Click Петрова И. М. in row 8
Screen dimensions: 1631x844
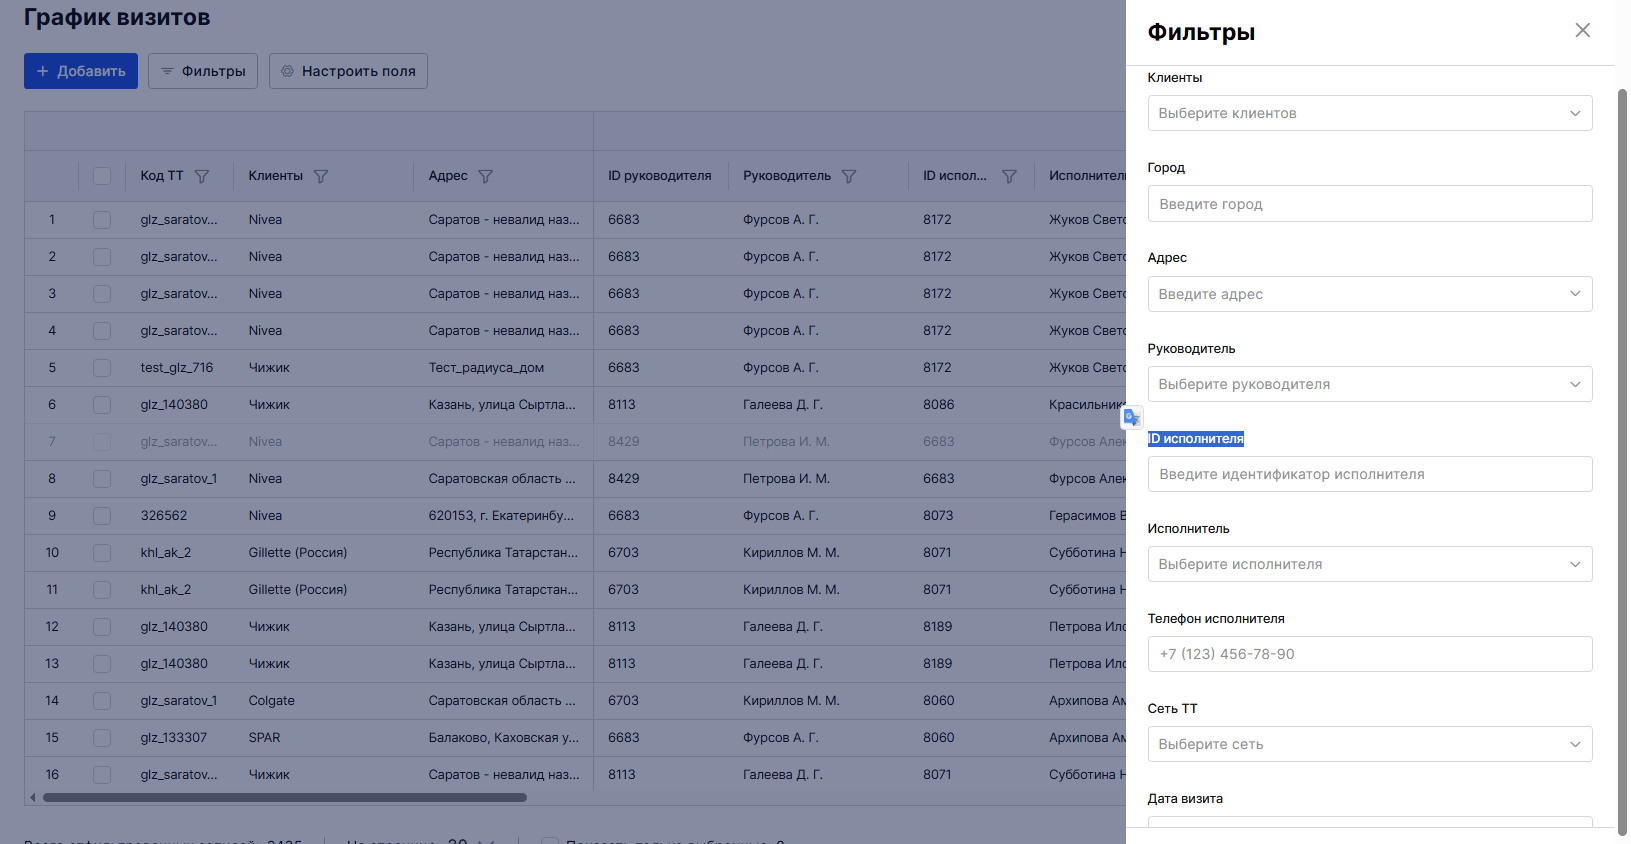coord(786,479)
